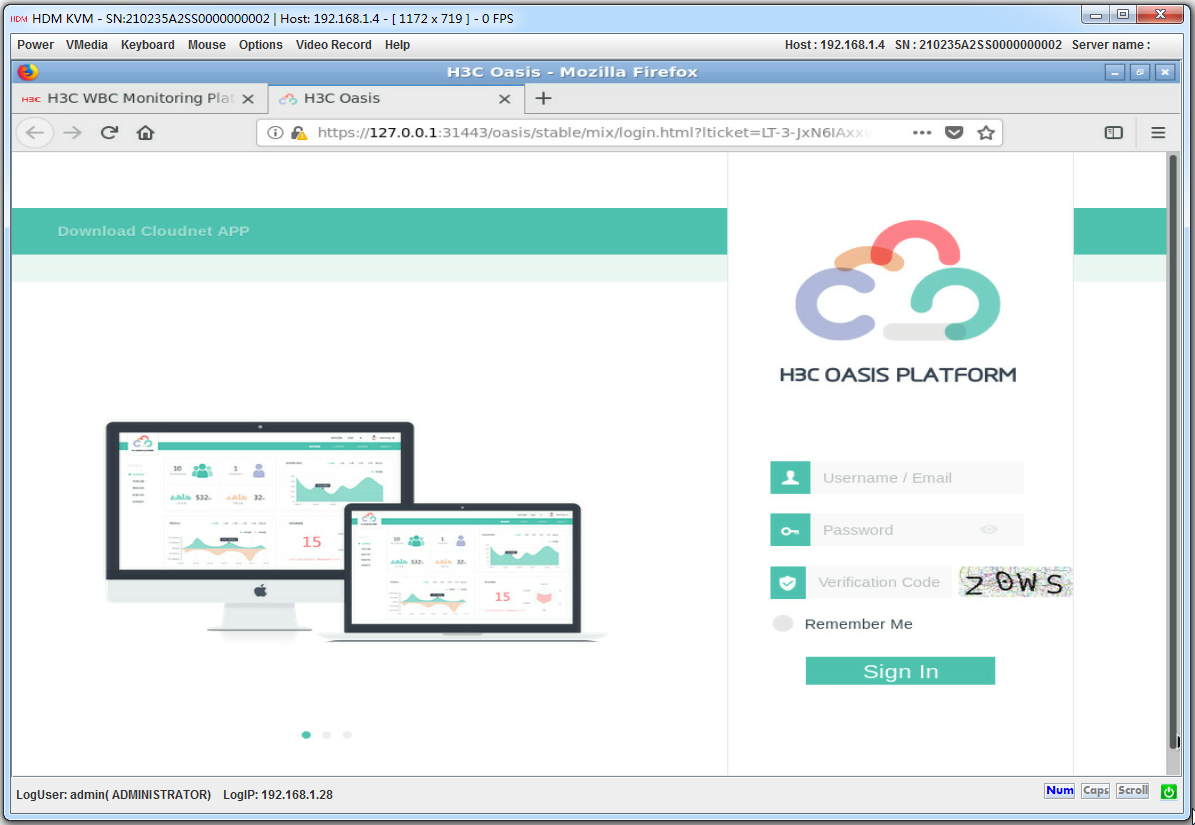Close the Firefox window inside KVM

[x=1165, y=72]
